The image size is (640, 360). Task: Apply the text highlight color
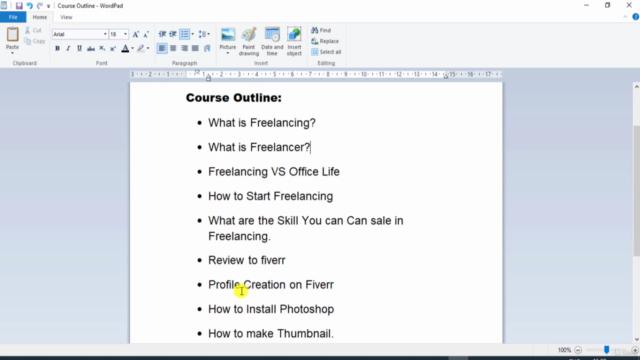(x=141, y=49)
